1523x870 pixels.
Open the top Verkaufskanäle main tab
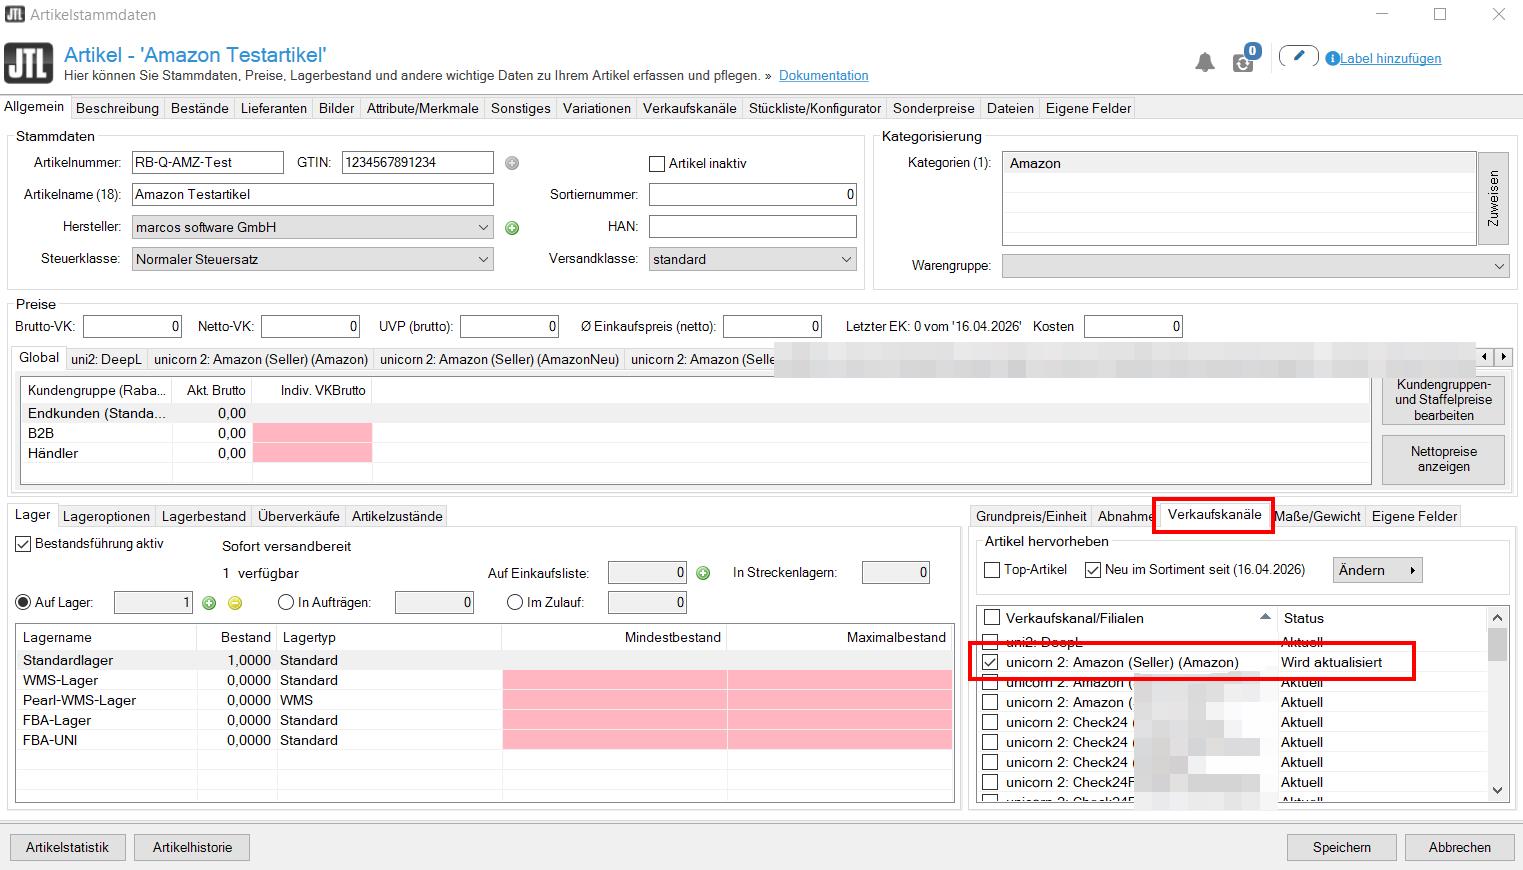click(x=690, y=108)
